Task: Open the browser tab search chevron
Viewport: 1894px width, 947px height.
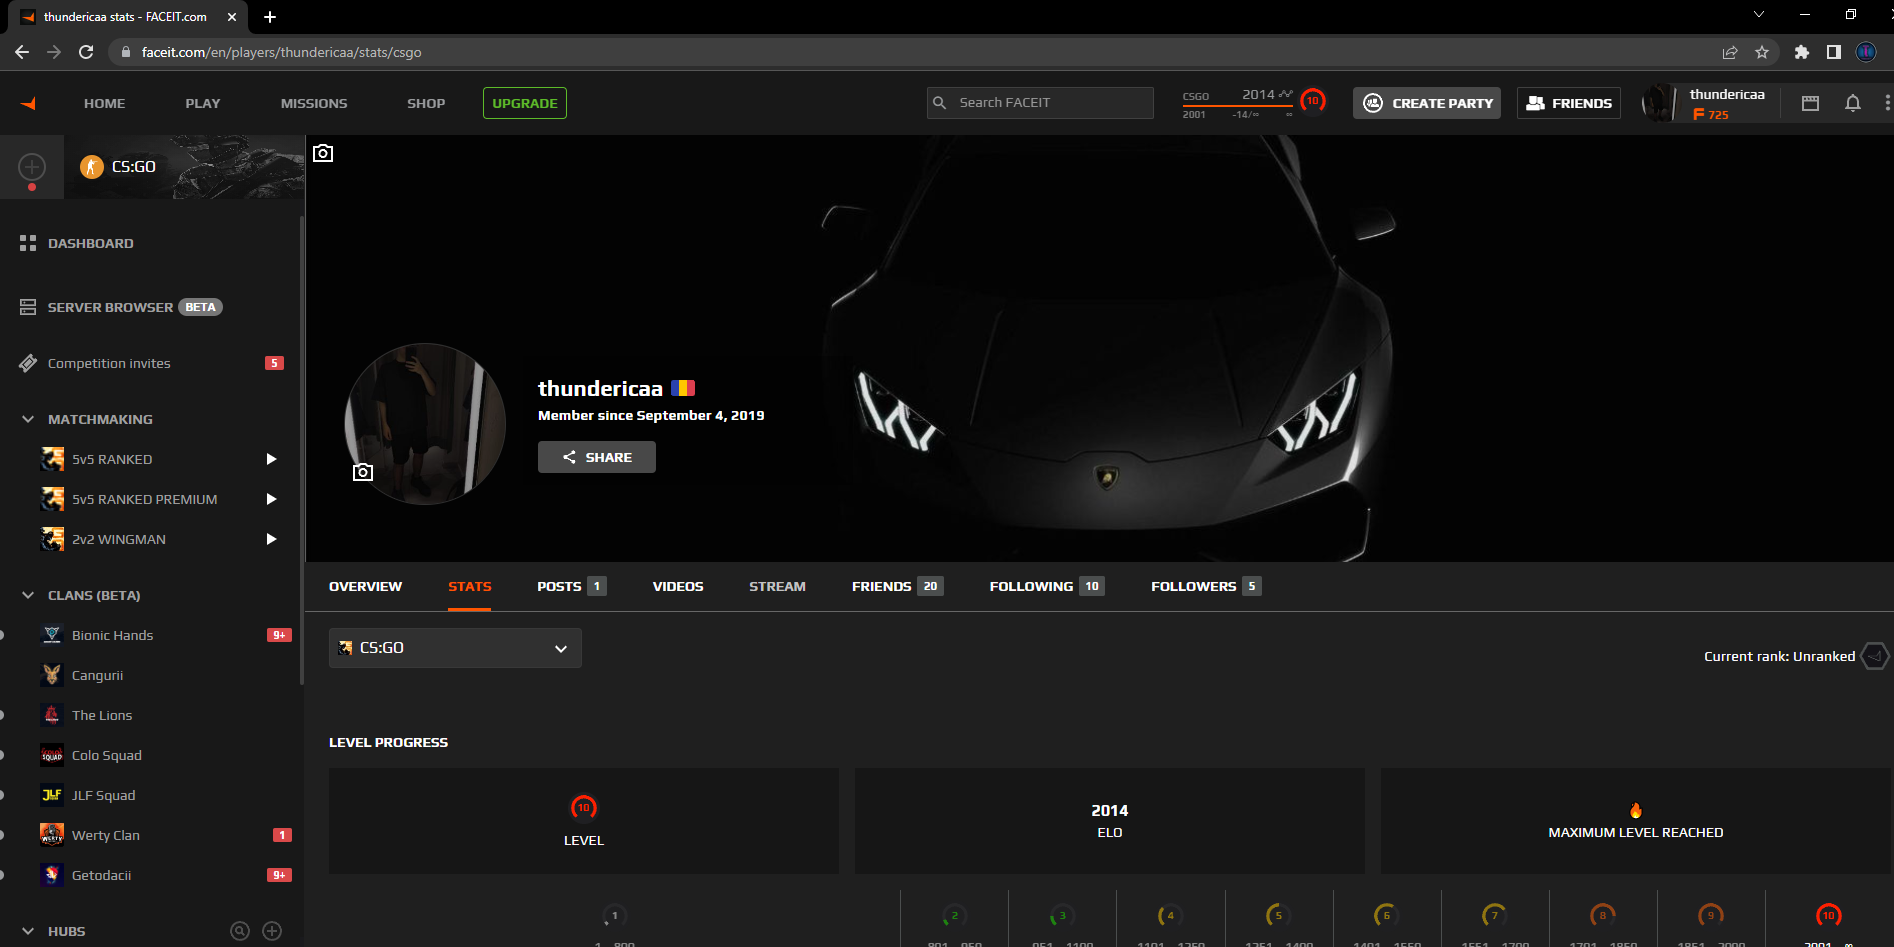Action: pyautogui.click(x=1759, y=15)
